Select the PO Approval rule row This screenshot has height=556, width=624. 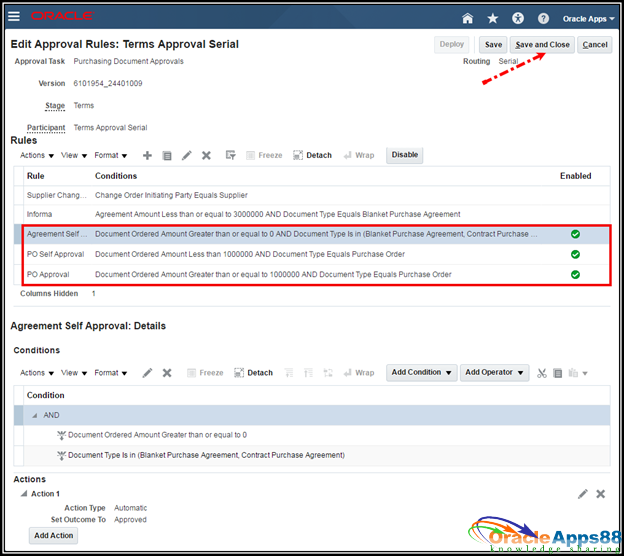[312, 275]
